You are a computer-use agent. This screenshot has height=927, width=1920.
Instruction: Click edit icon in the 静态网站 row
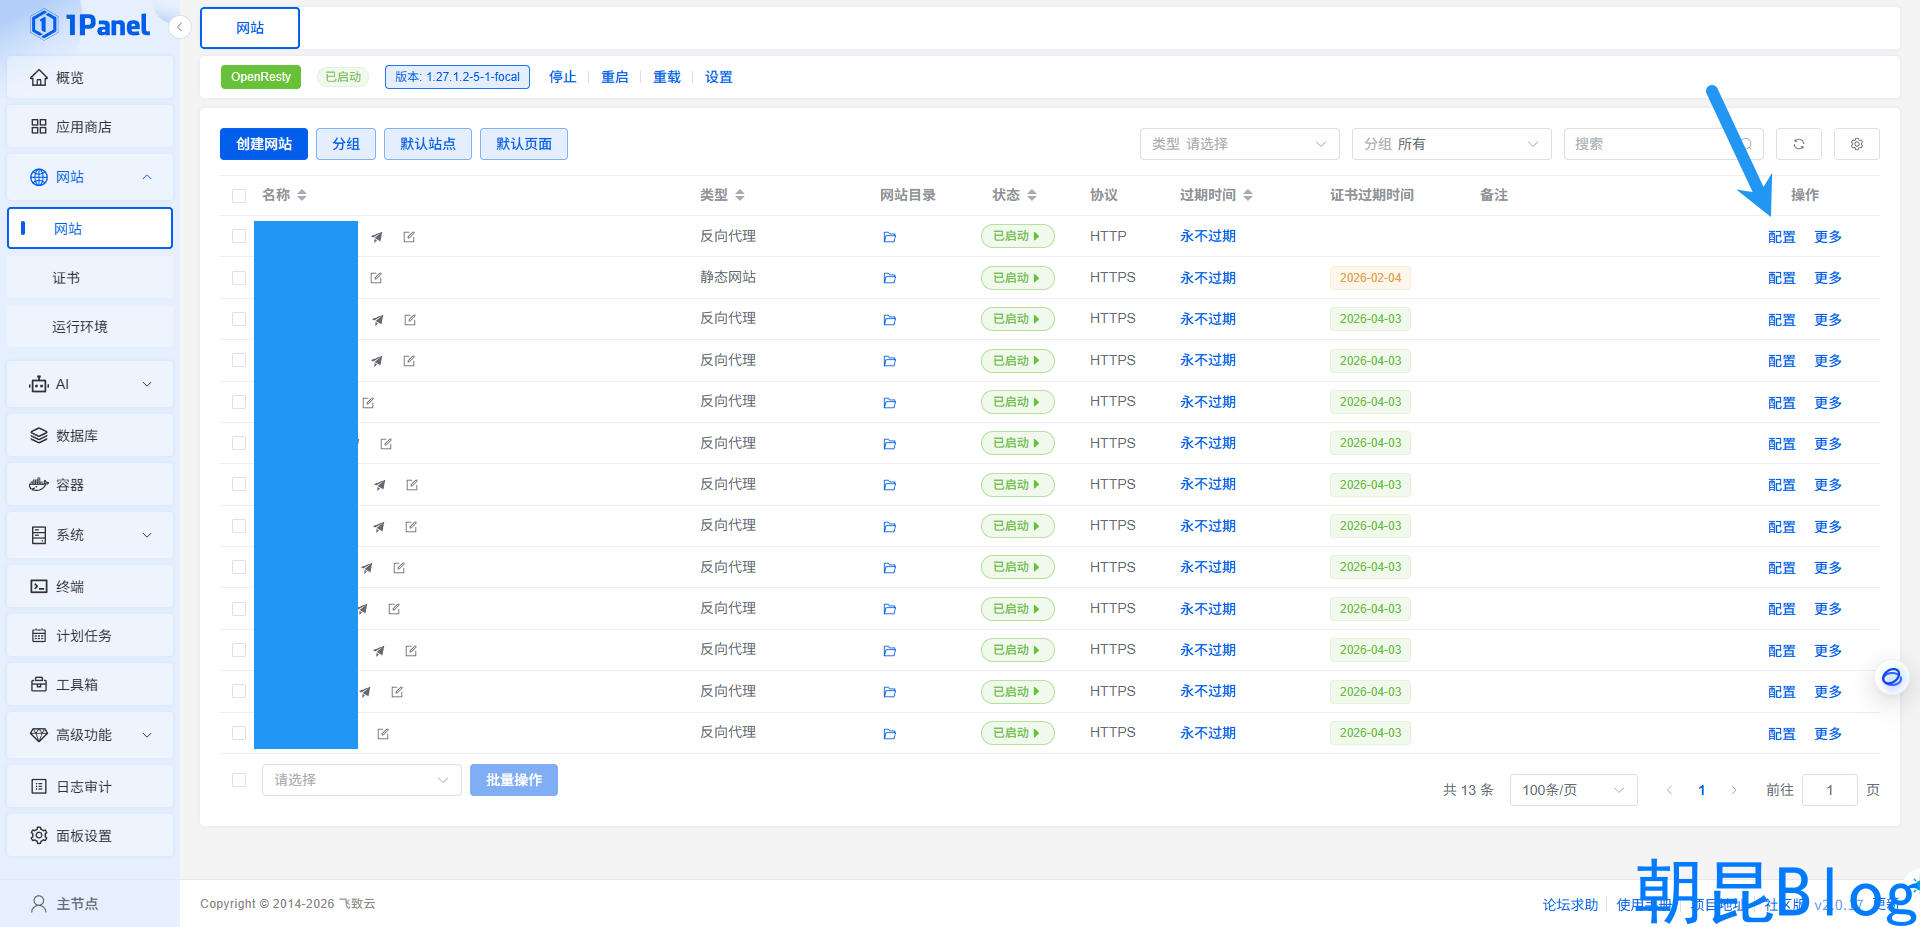point(376,278)
